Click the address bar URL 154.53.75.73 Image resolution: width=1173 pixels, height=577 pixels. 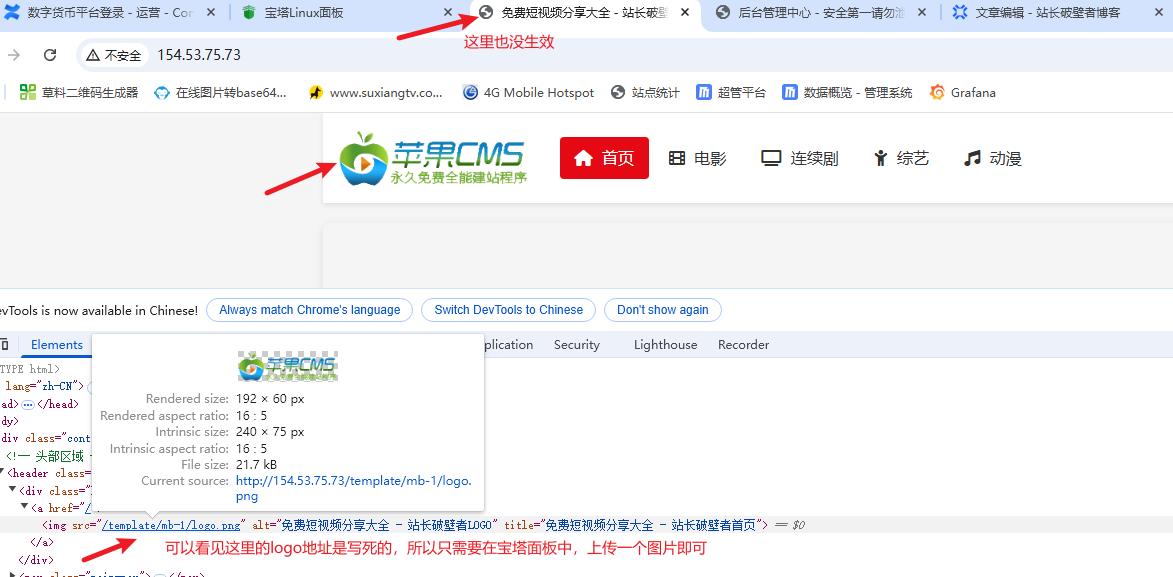199,55
